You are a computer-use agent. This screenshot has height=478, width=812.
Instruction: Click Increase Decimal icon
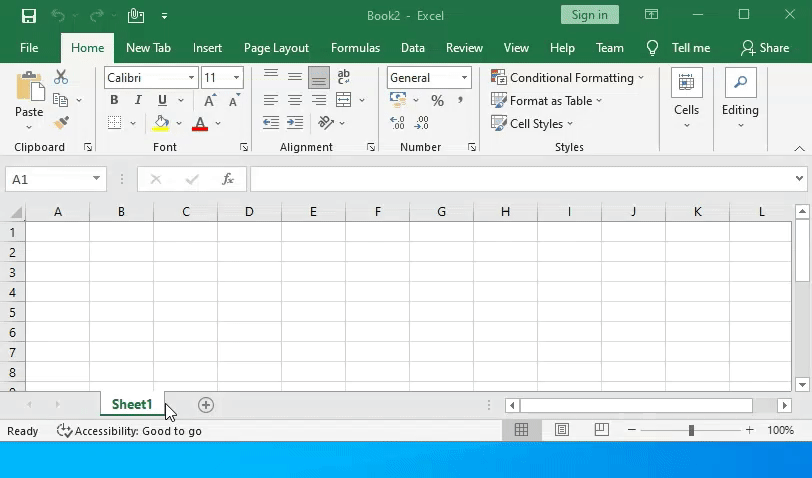click(397, 123)
